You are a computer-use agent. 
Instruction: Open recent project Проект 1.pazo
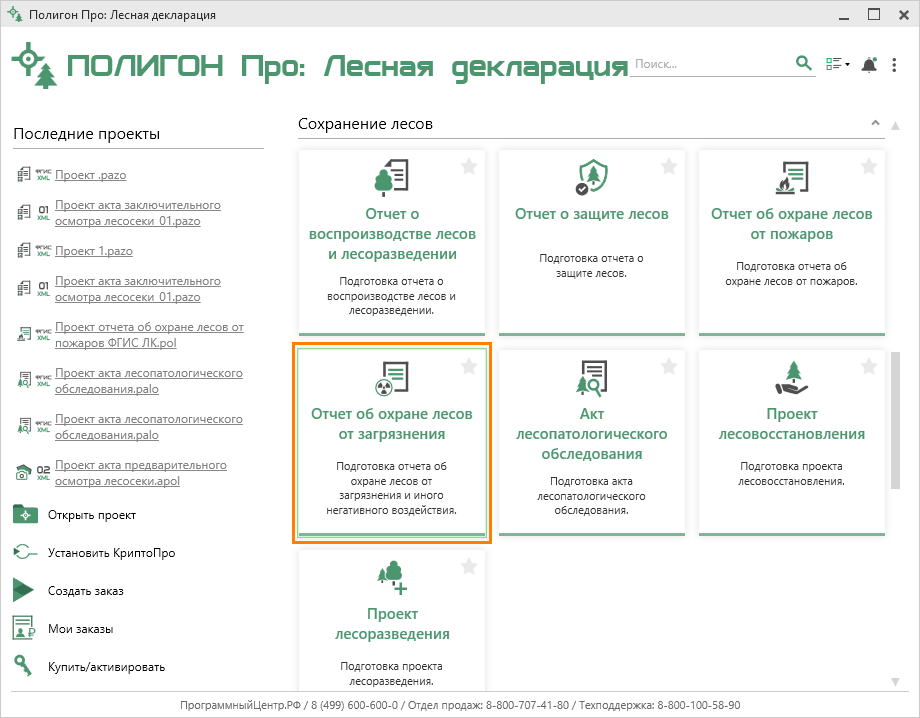coord(94,250)
